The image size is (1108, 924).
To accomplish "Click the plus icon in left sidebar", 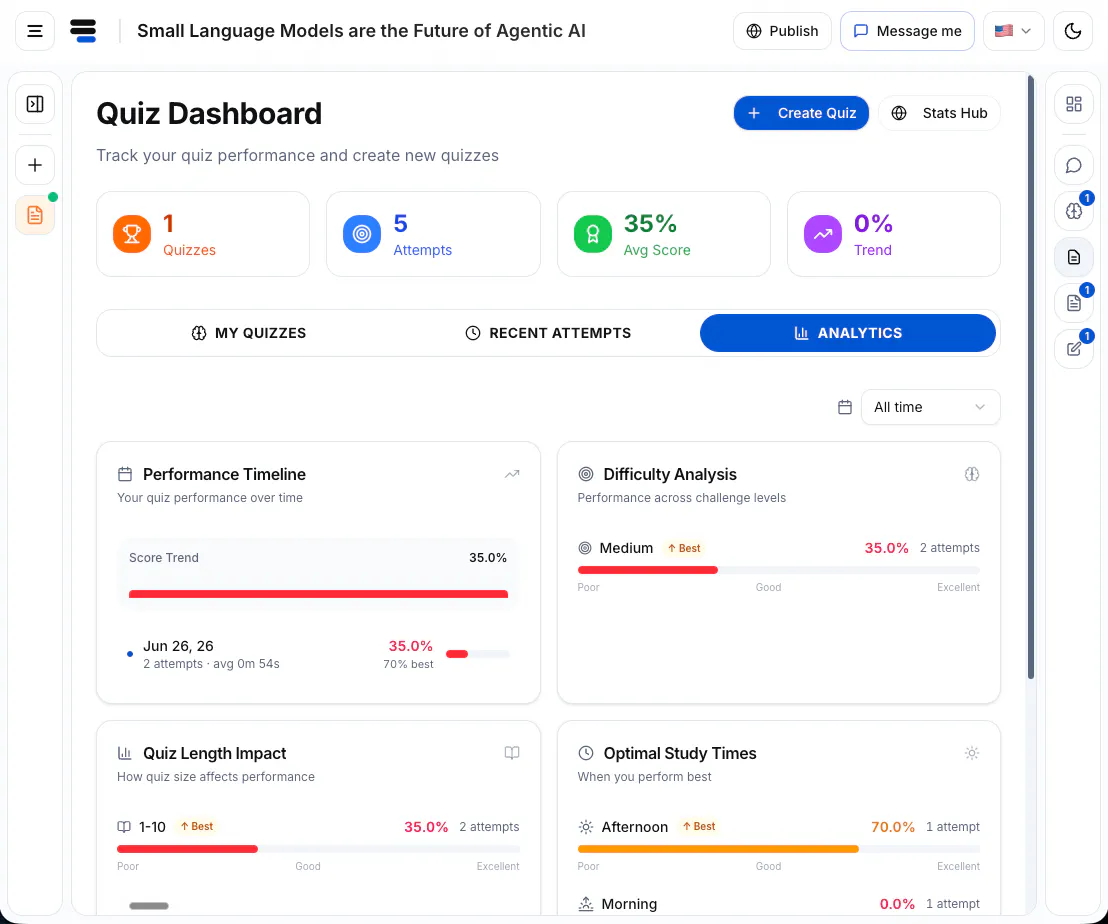I will pos(35,165).
